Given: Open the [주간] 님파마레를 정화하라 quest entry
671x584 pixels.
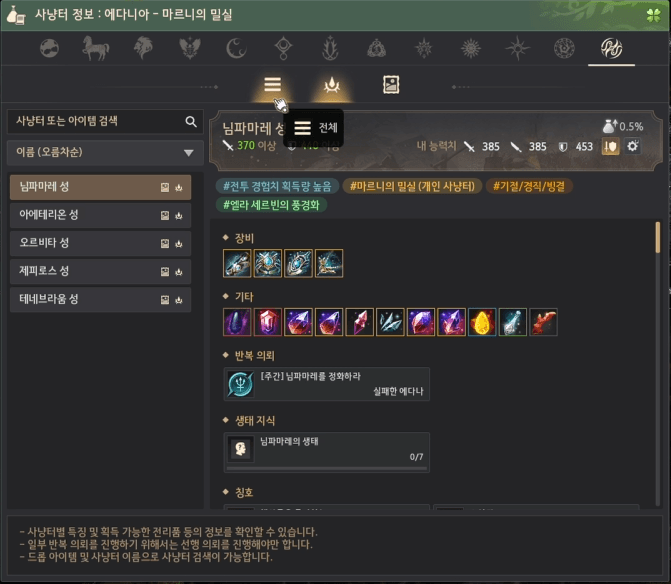Looking at the screenshot, I should [327, 384].
